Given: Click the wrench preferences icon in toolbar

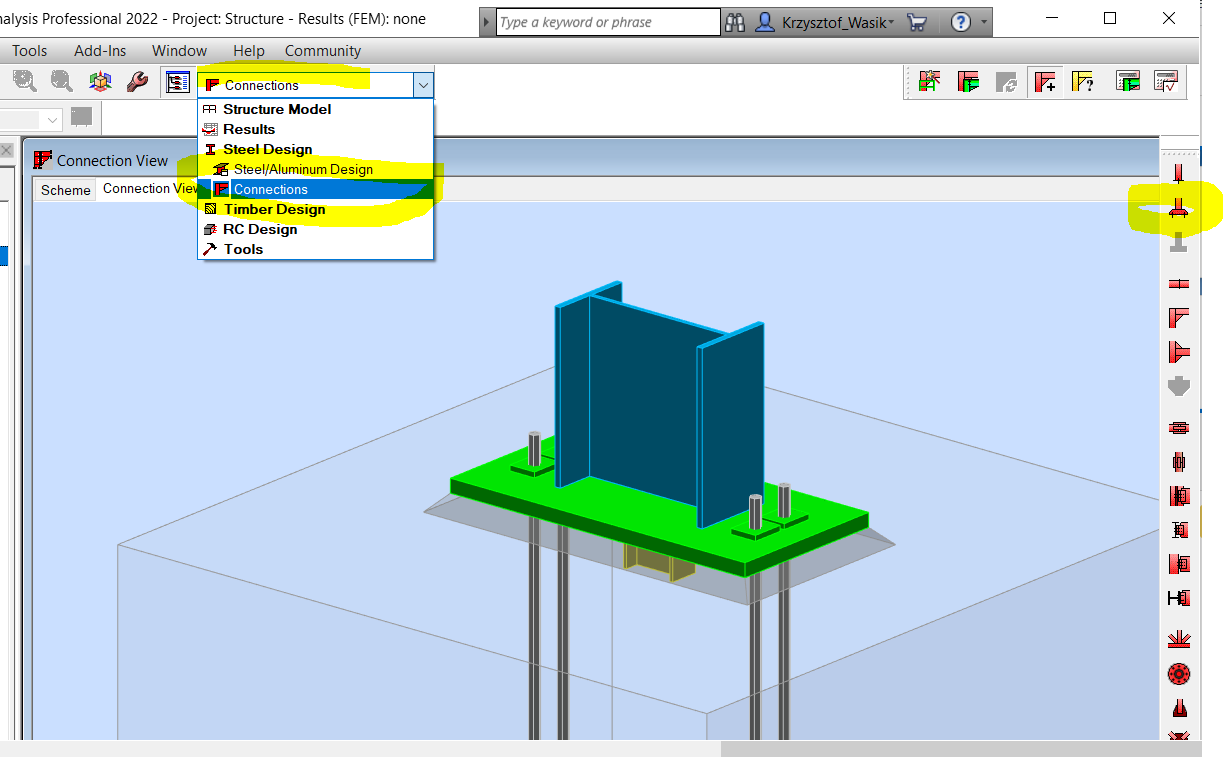Looking at the screenshot, I should [x=138, y=83].
